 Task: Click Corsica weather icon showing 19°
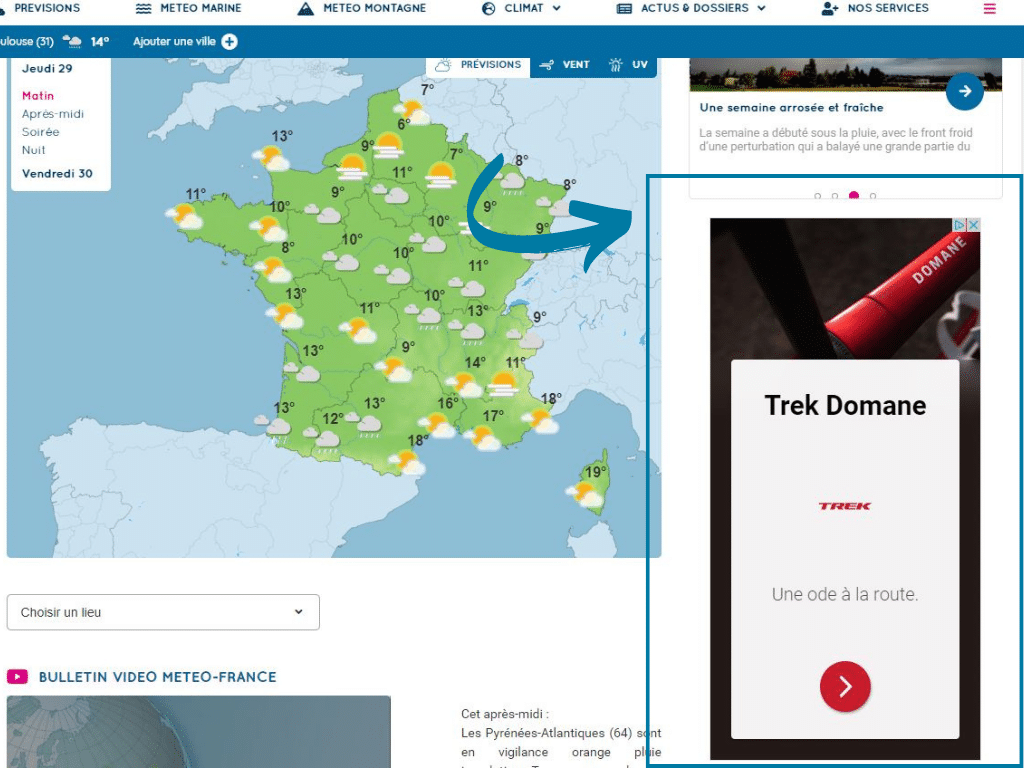[x=585, y=494]
